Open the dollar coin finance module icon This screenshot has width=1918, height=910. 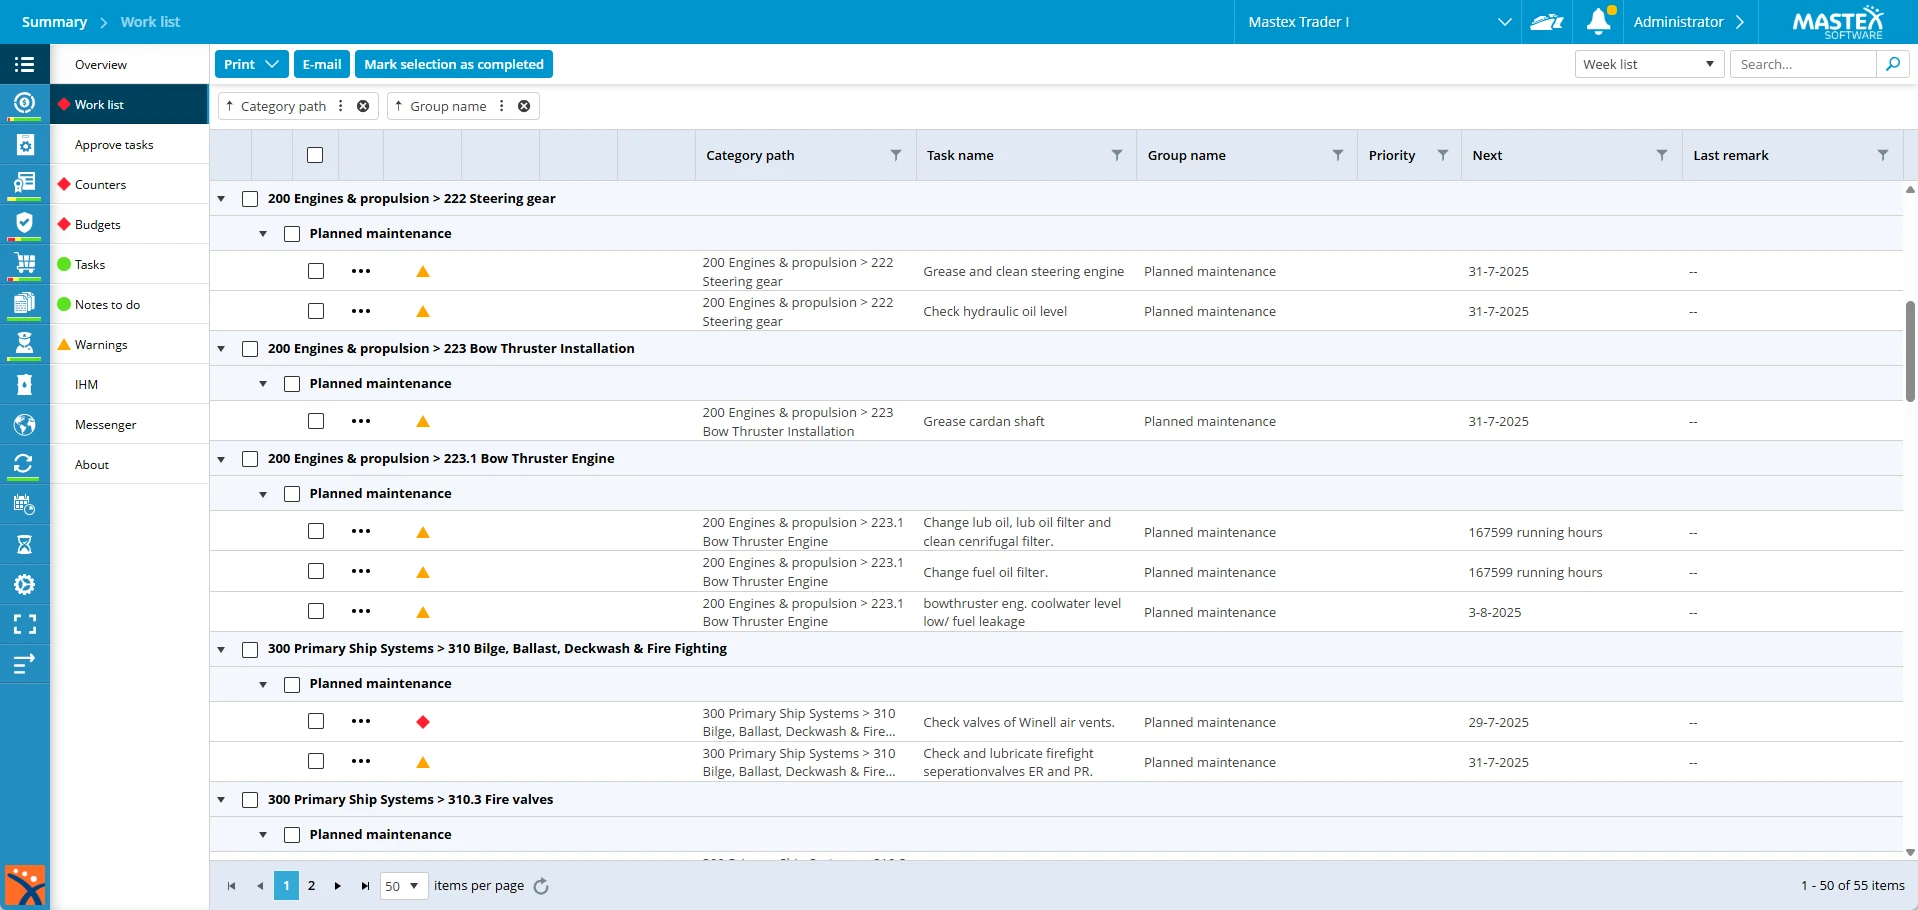pos(25,103)
